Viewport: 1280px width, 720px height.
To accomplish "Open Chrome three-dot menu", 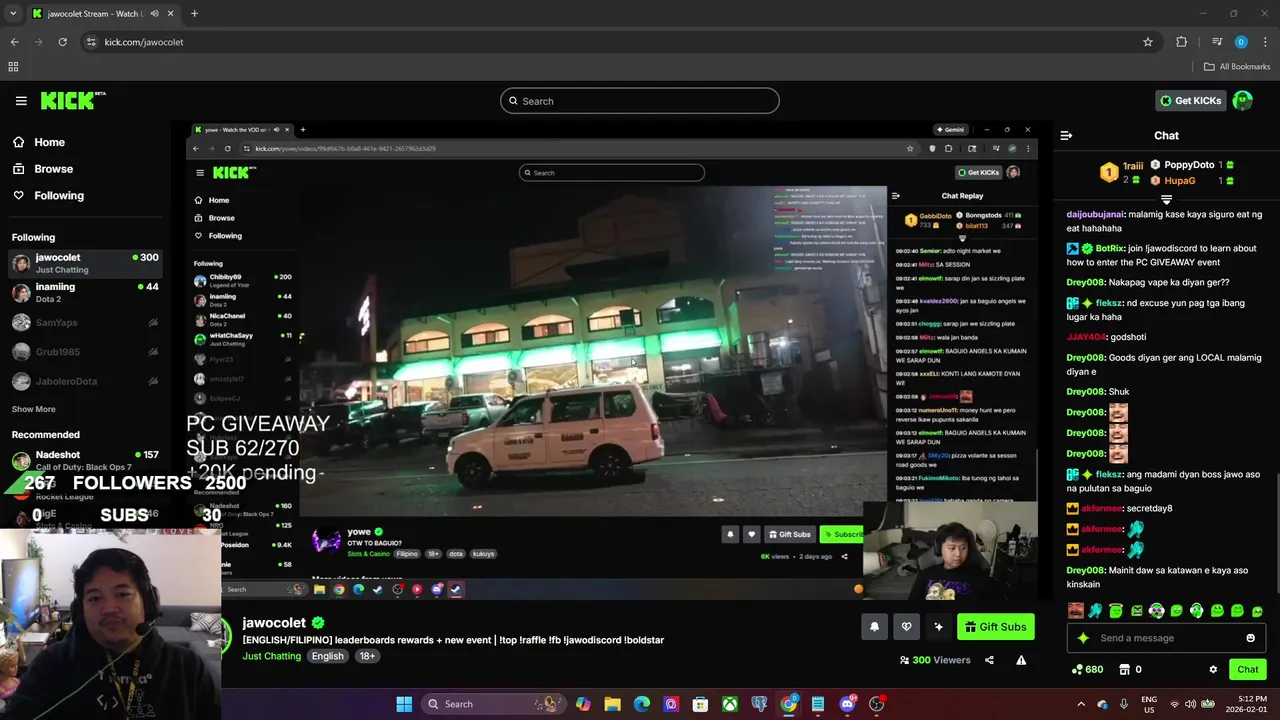I will (x=1266, y=42).
